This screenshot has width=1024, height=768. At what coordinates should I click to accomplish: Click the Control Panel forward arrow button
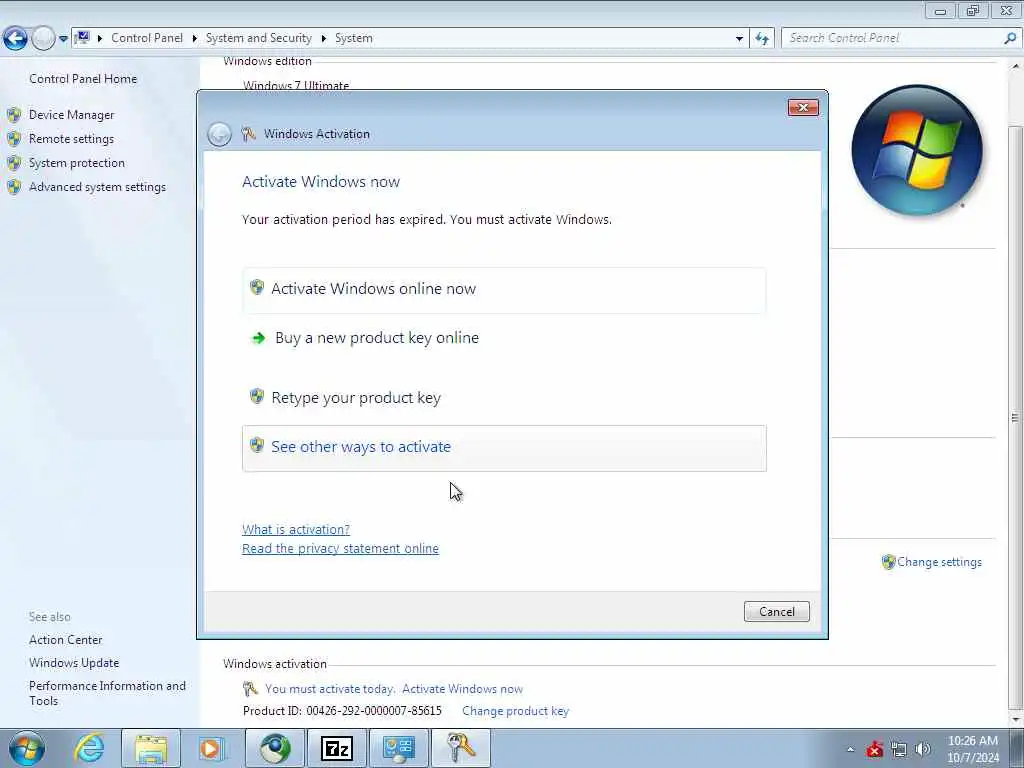tap(43, 39)
